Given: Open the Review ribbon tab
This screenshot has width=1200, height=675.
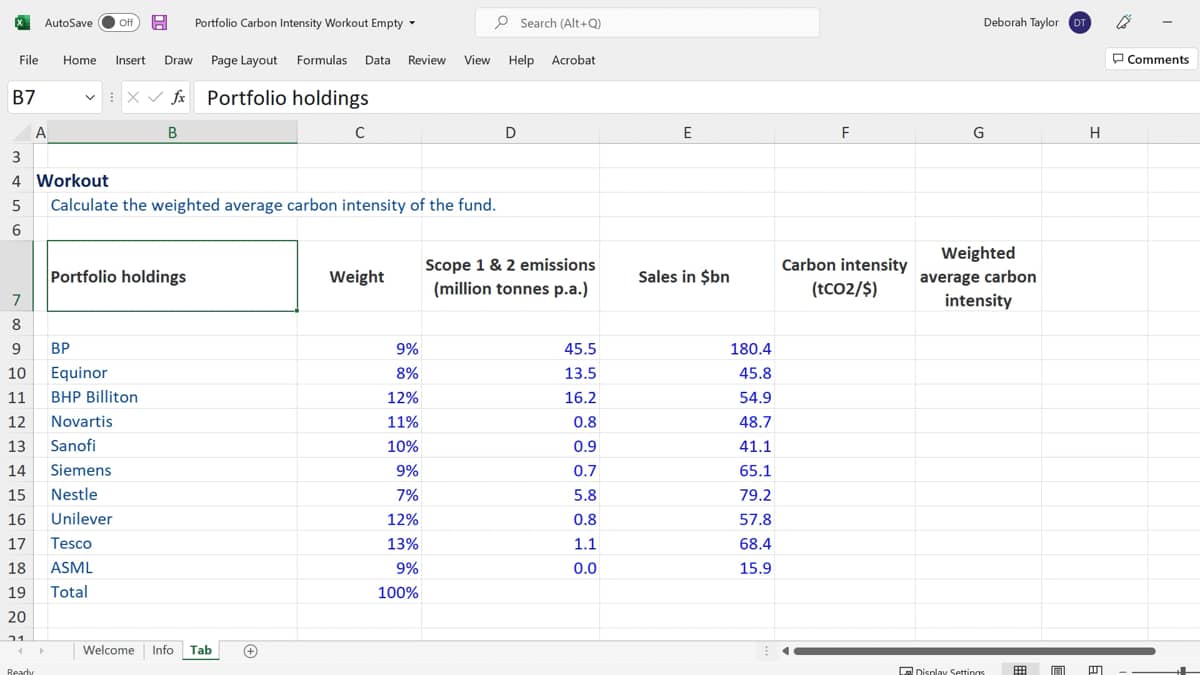Looking at the screenshot, I should pyautogui.click(x=427, y=60).
